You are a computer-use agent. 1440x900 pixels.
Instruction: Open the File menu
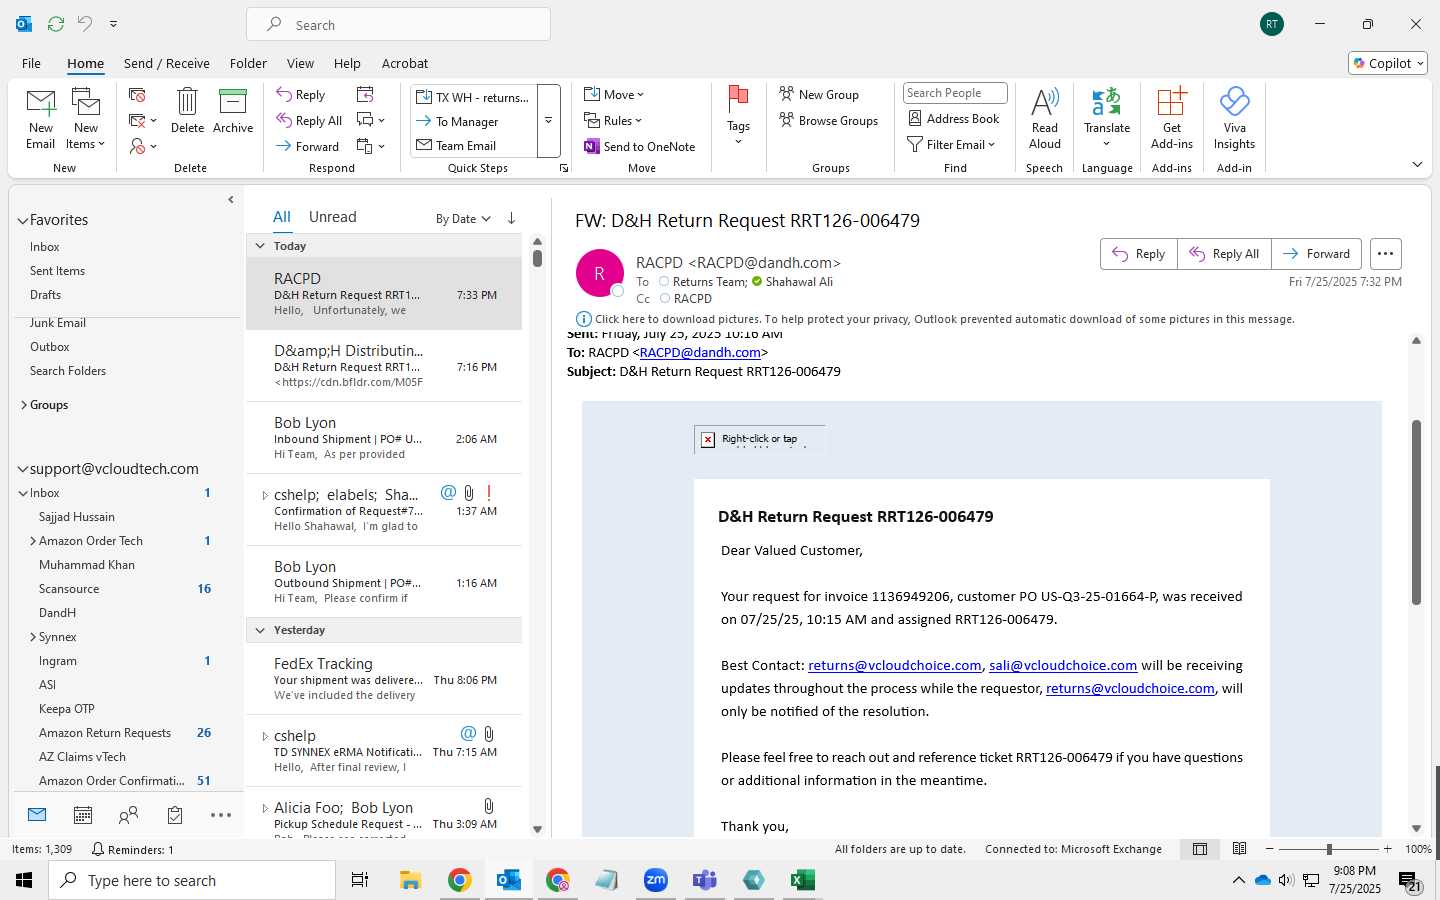pyautogui.click(x=31, y=63)
